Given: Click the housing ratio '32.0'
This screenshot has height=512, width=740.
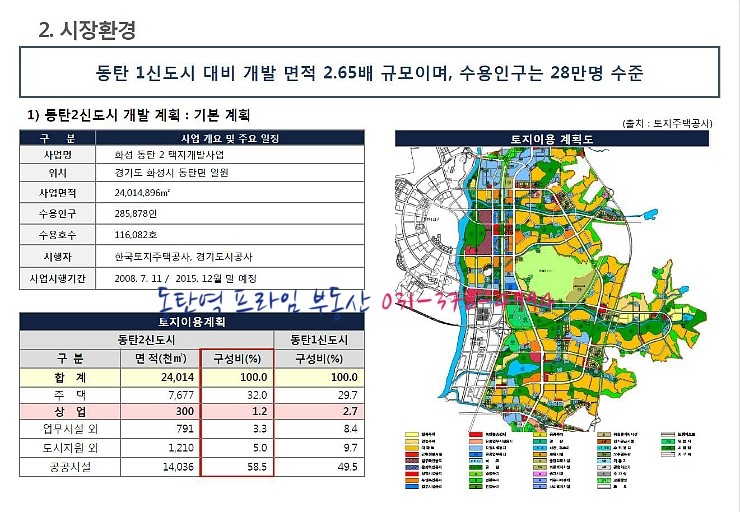Looking at the screenshot, I should click(x=257, y=395).
